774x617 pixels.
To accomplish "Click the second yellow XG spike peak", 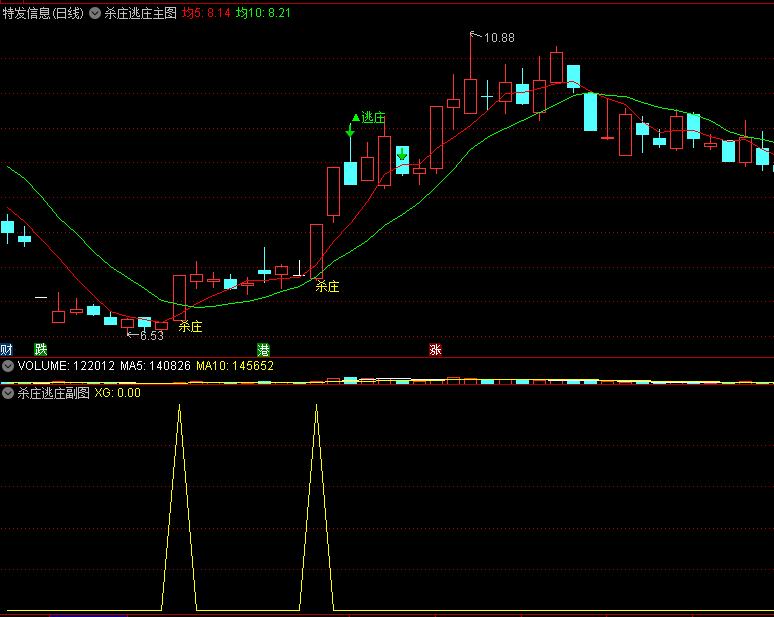I will pos(316,406).
